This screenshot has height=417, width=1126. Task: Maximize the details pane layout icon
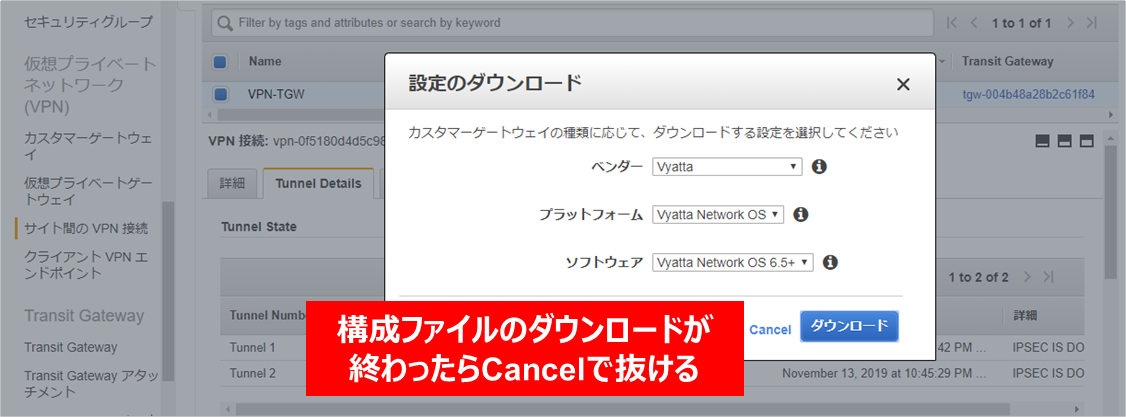[1087, 142]
